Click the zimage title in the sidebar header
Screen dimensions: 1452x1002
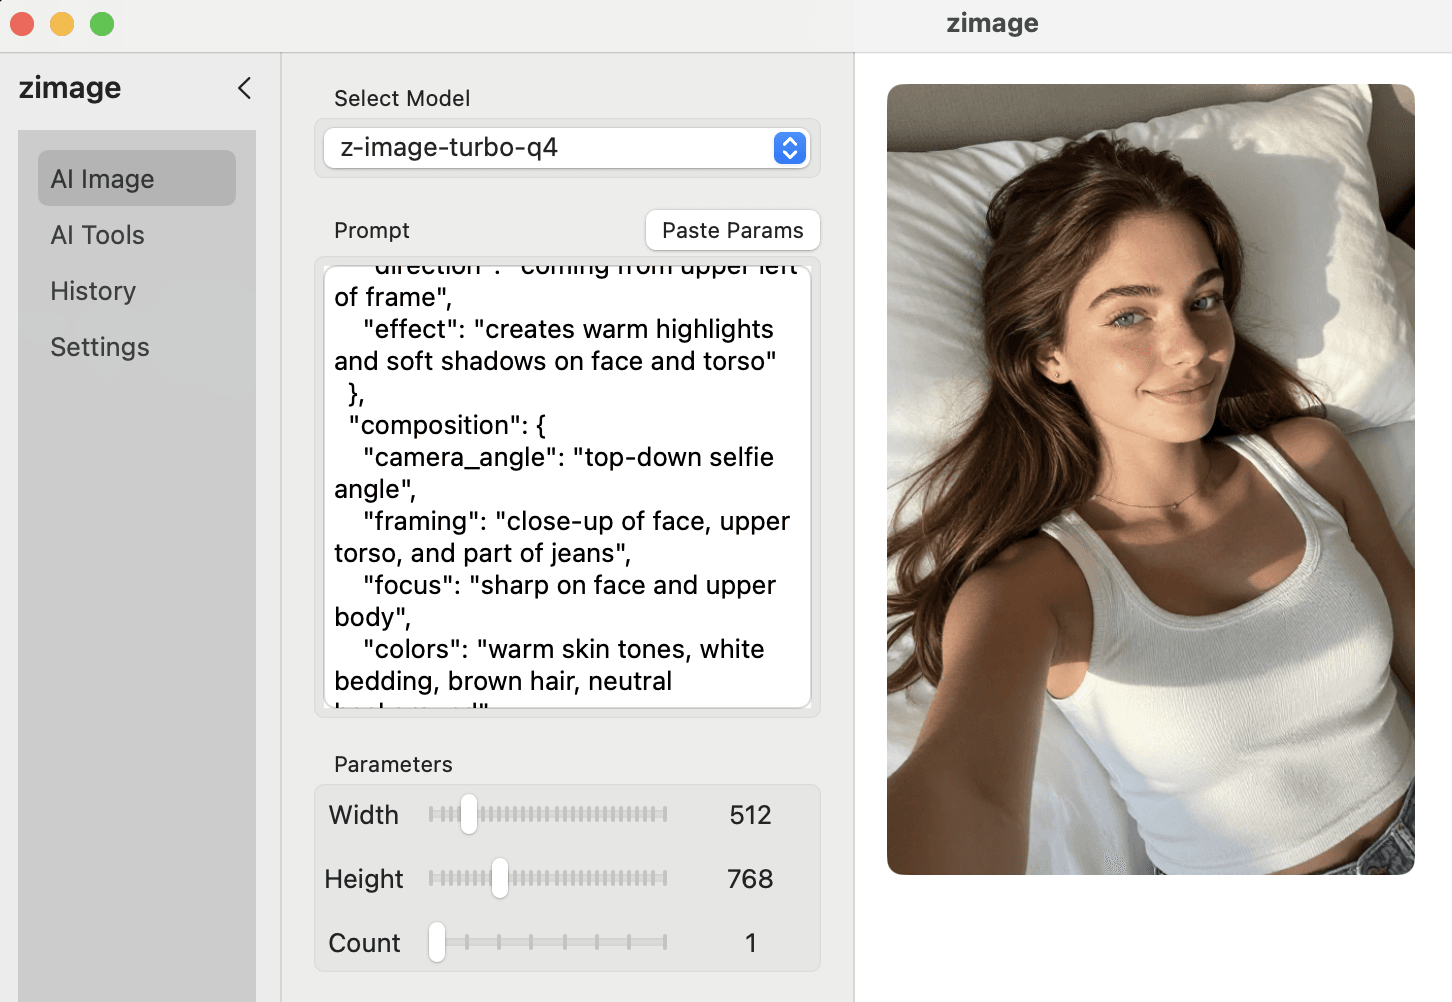(x=70, y=88)
